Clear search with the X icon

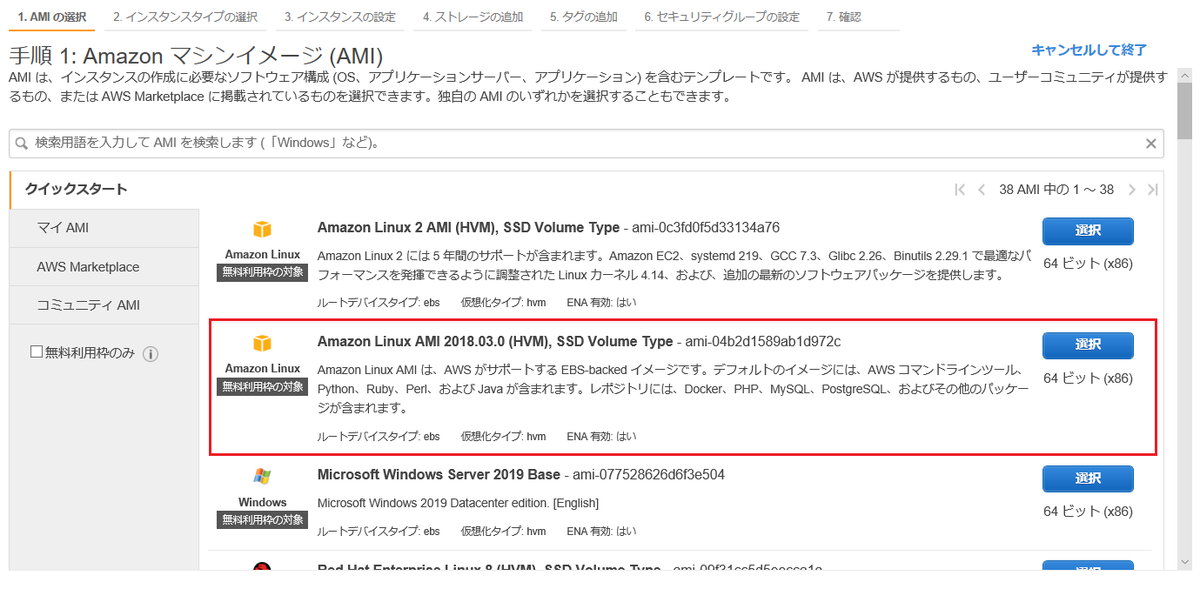(x=1151, y=143)
